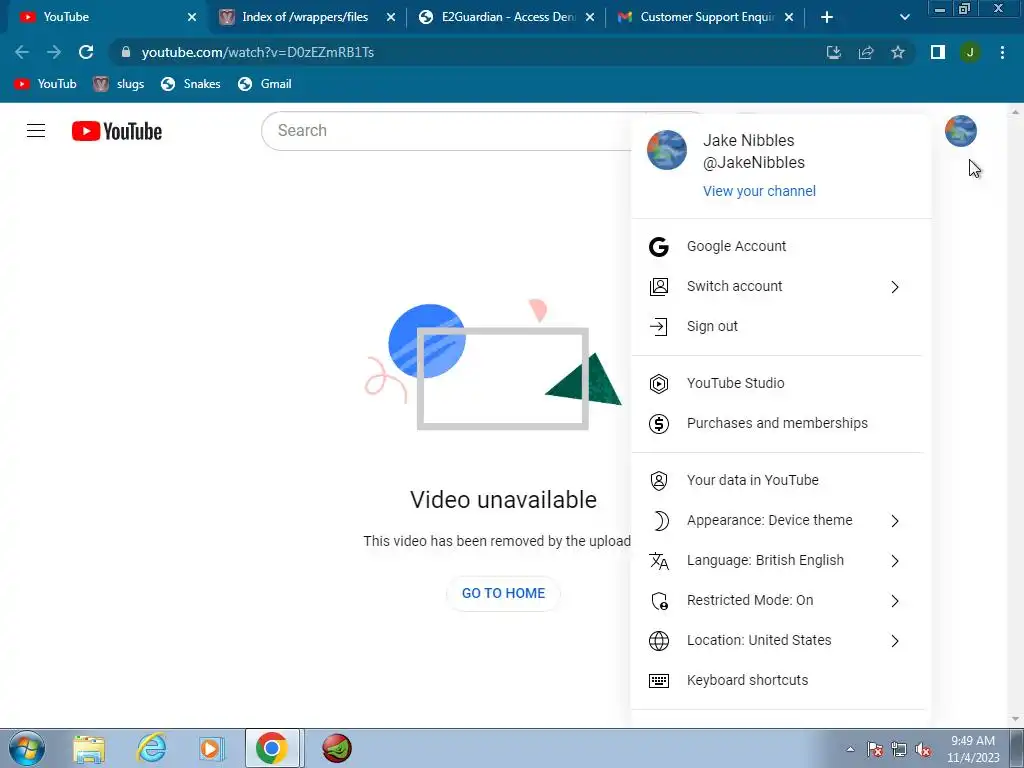The width and height of the screenshot is (1024, 768).
Task: Open Chrome three-dot menu
Action: coord(1002,52)
